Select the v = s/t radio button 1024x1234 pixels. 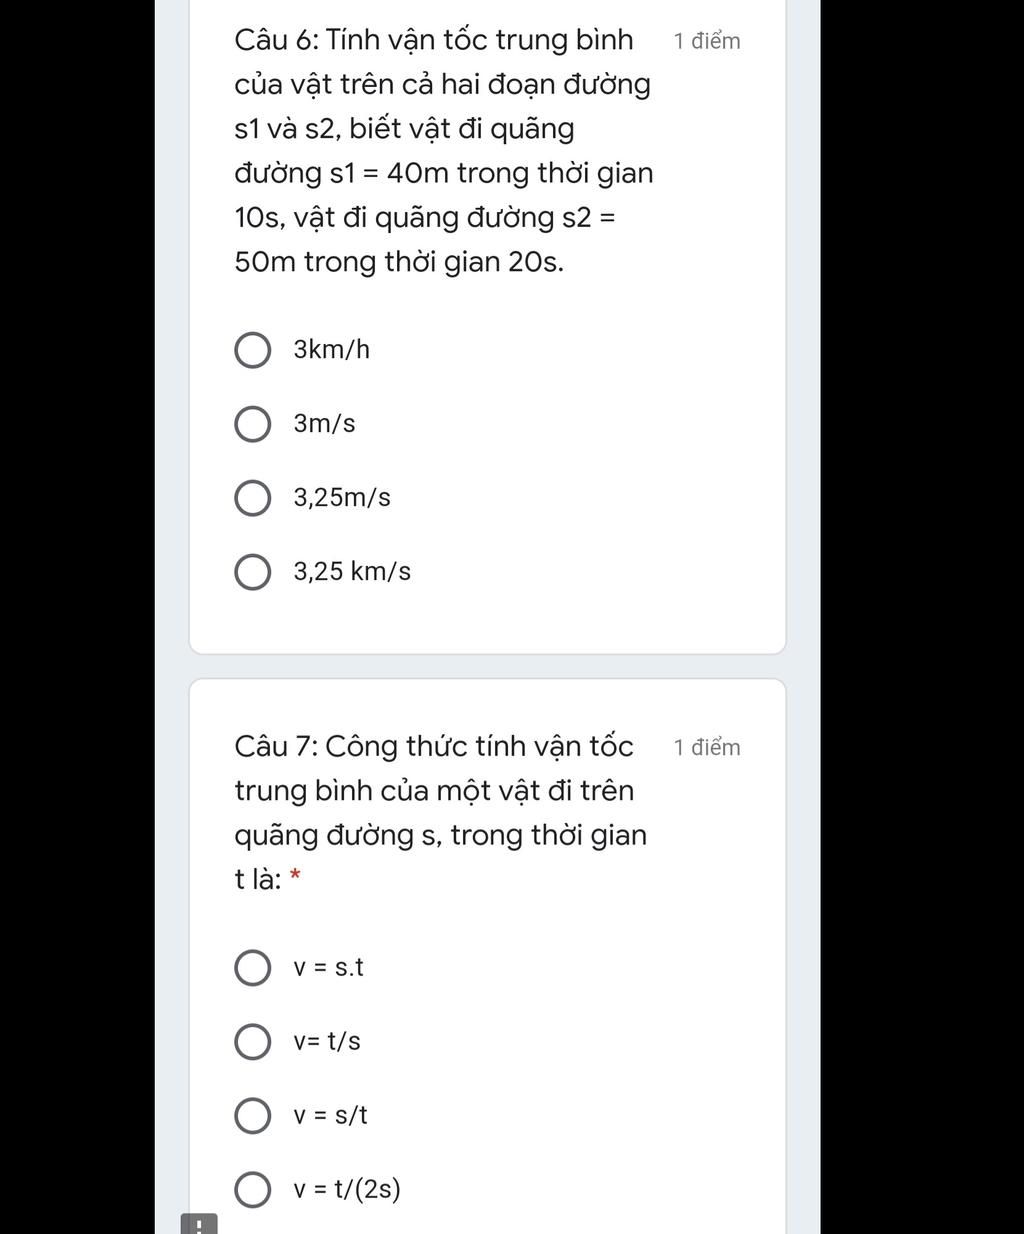tap(252, 1116)
